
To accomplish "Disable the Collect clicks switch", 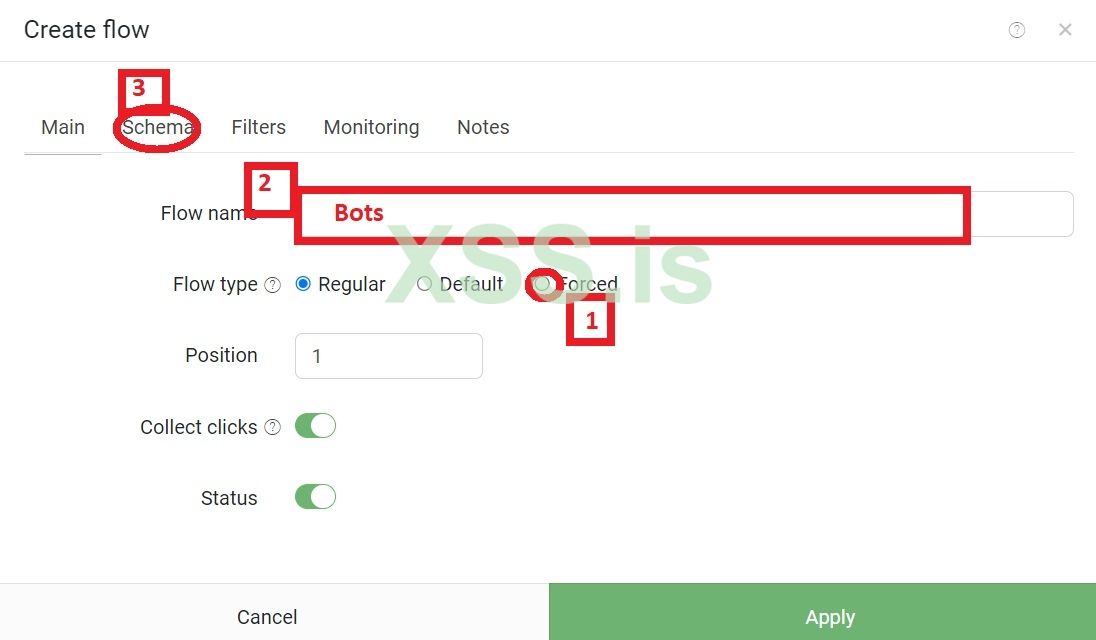I will tap(315, 425).
